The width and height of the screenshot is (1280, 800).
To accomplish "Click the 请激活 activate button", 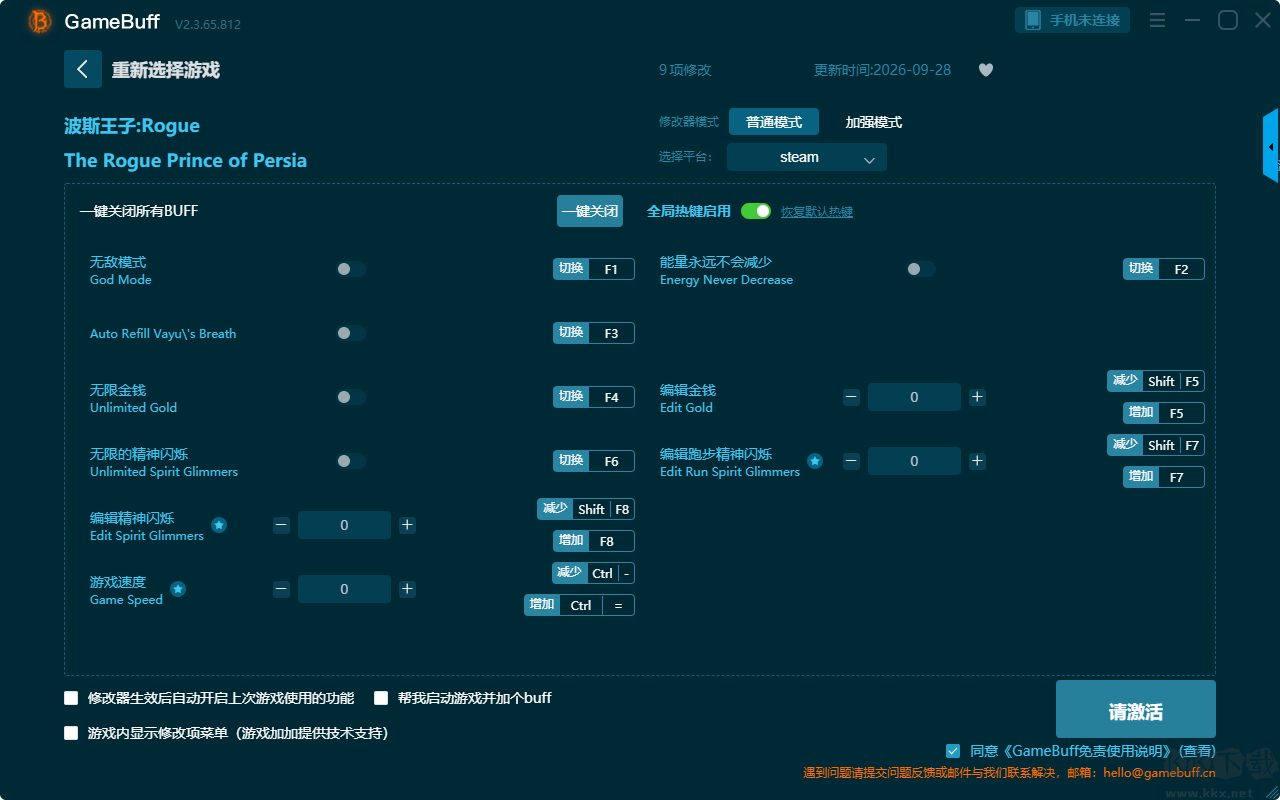I will pos(1136,709).
